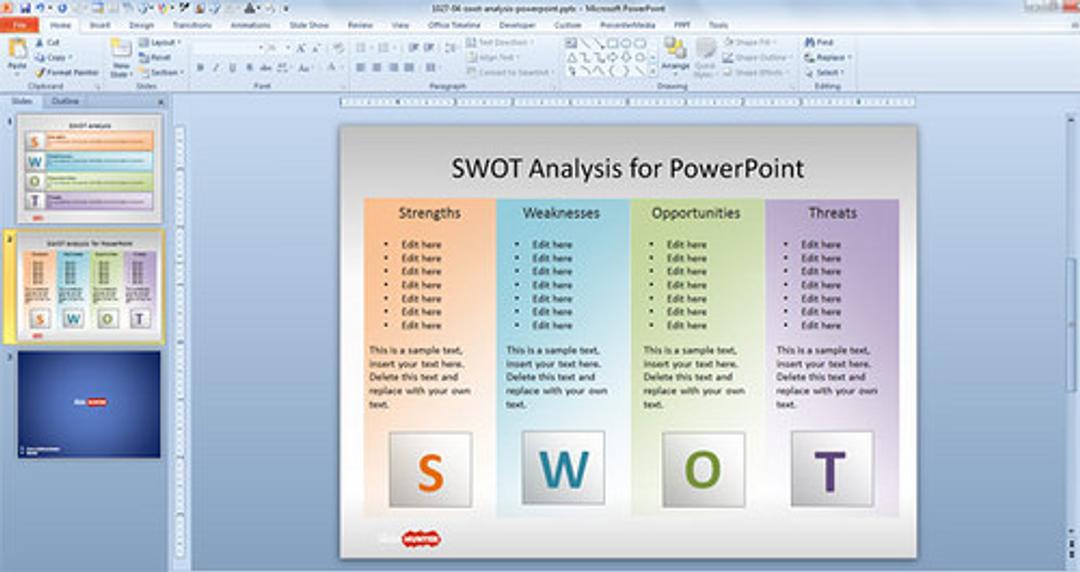This screenshot has width=1080, height=572.
Task: Open Shape Fill options
Action: click(x=749, y=43)
